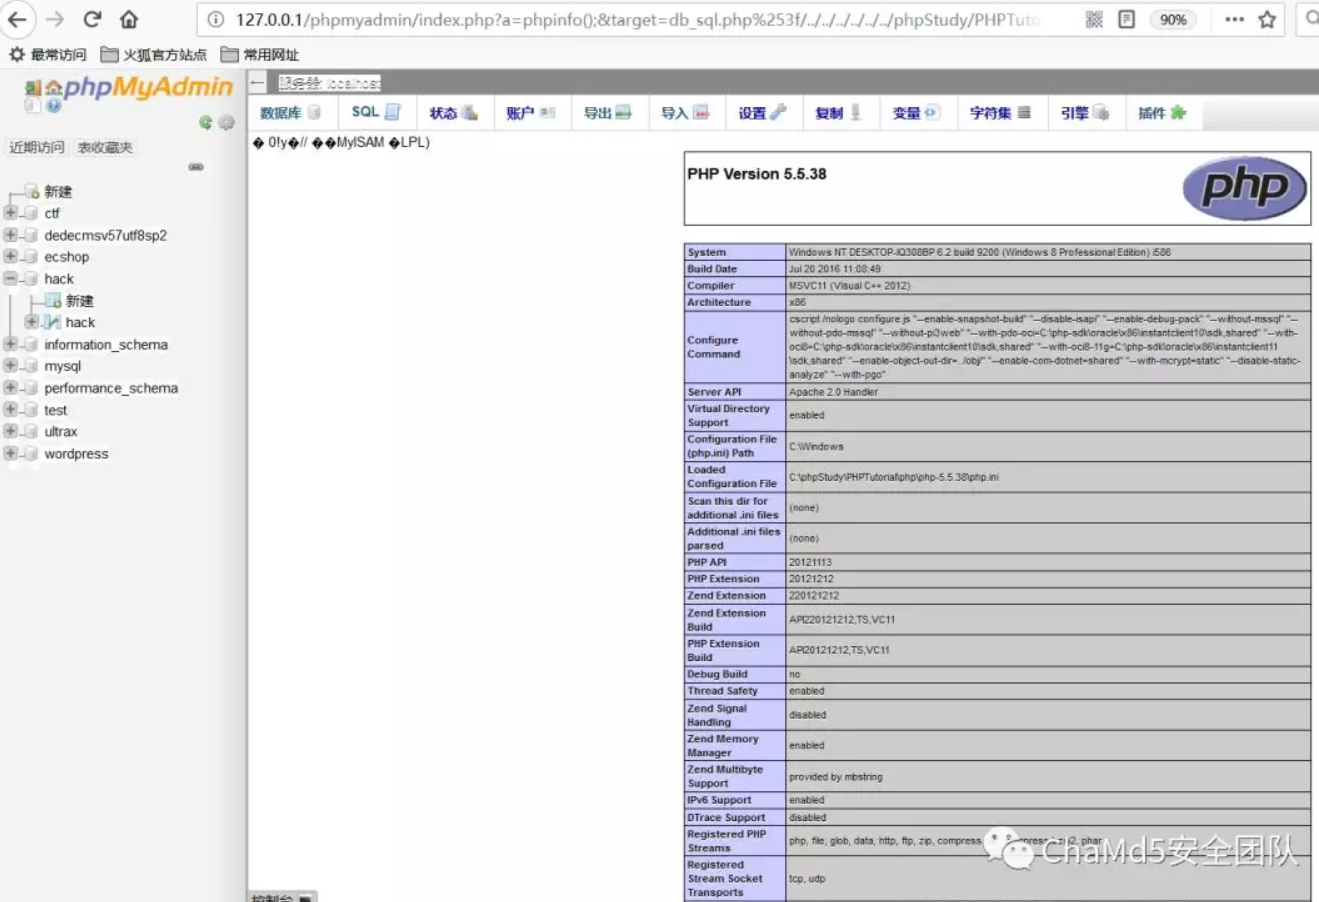1319x902 pixels.
Task: Expand the dedecmsv57utf8sp2 database node
Action: click(x=10, y=235)
